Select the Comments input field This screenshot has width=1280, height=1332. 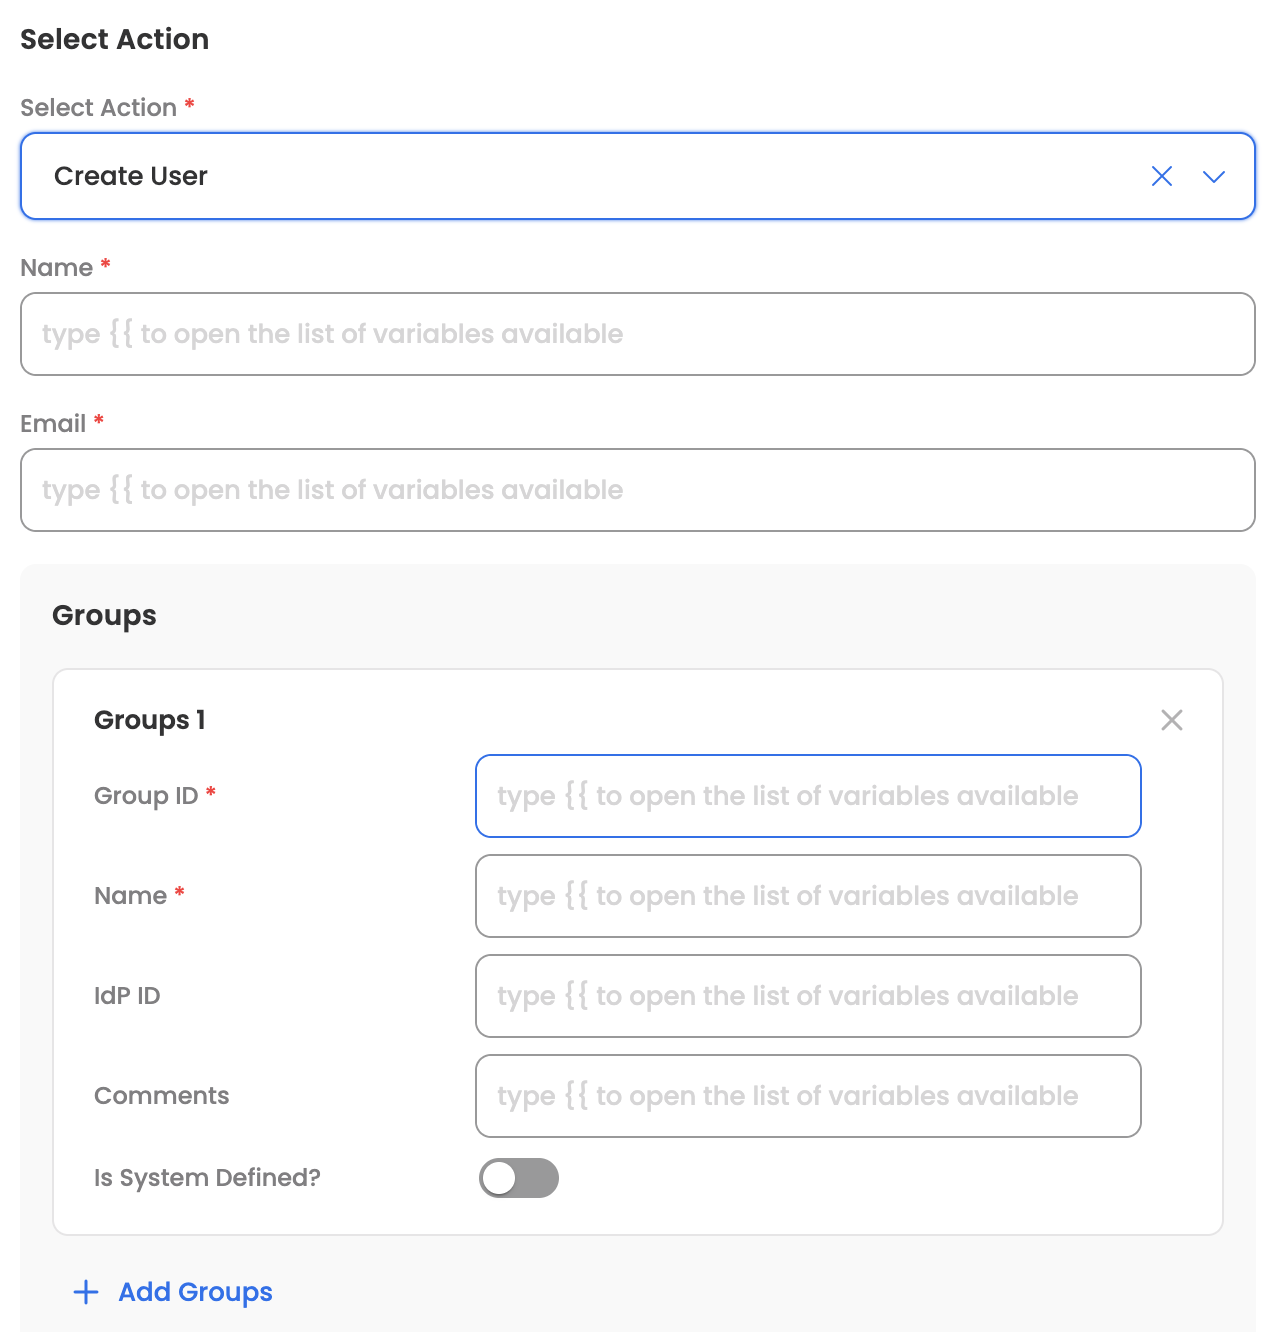pos(808,1096)
